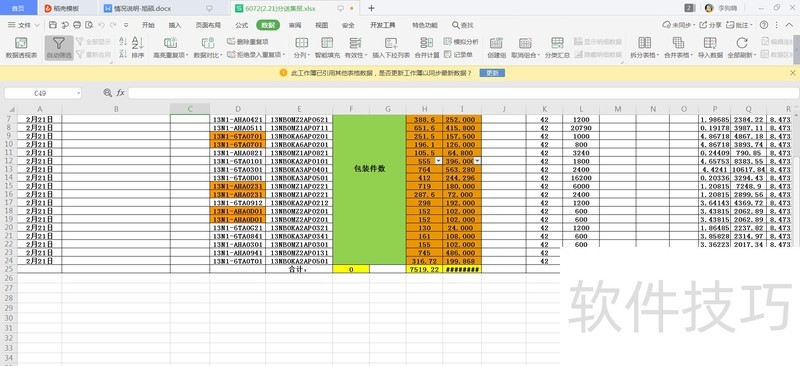The height and width of the screenshot is (366, 800).
Task: Switch to the 视图 ribbon tab
Action: (x=321, y=25)
